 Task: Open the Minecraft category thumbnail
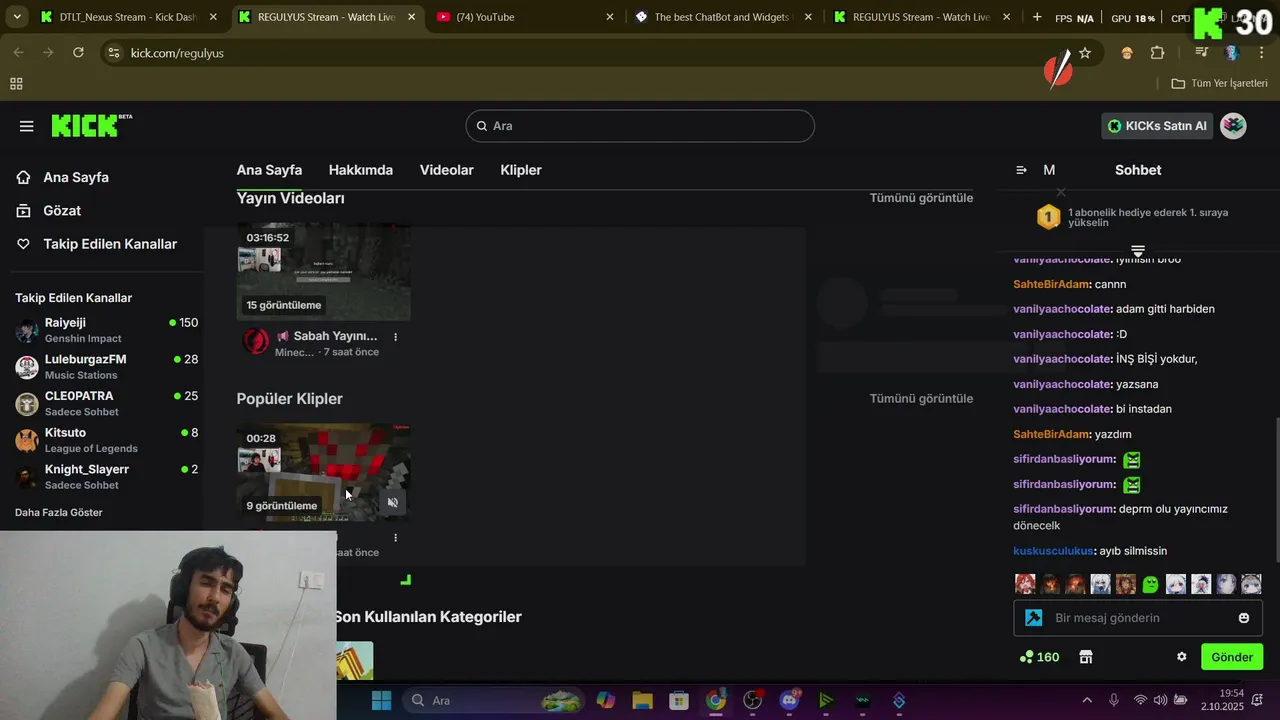point(355,661)
